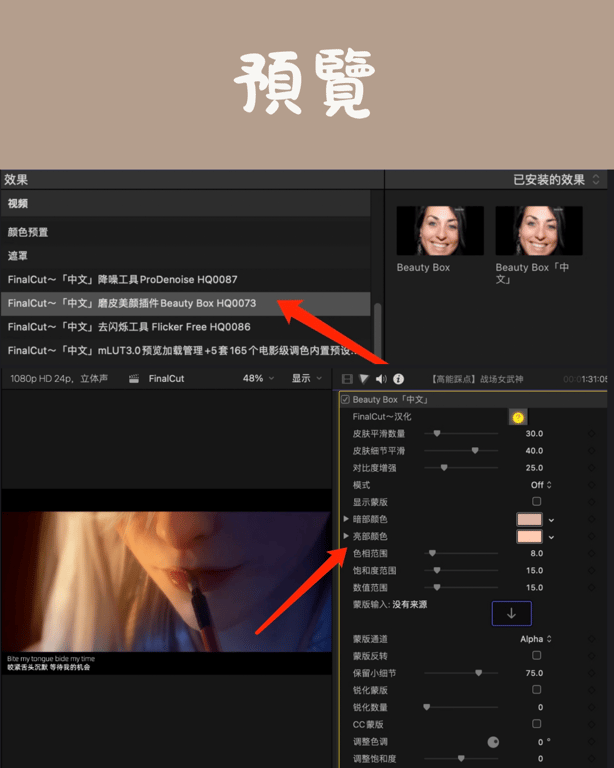Select the ProDenoise HQ0087 category
Screen dimensions: 614x768
pos(185,280)
